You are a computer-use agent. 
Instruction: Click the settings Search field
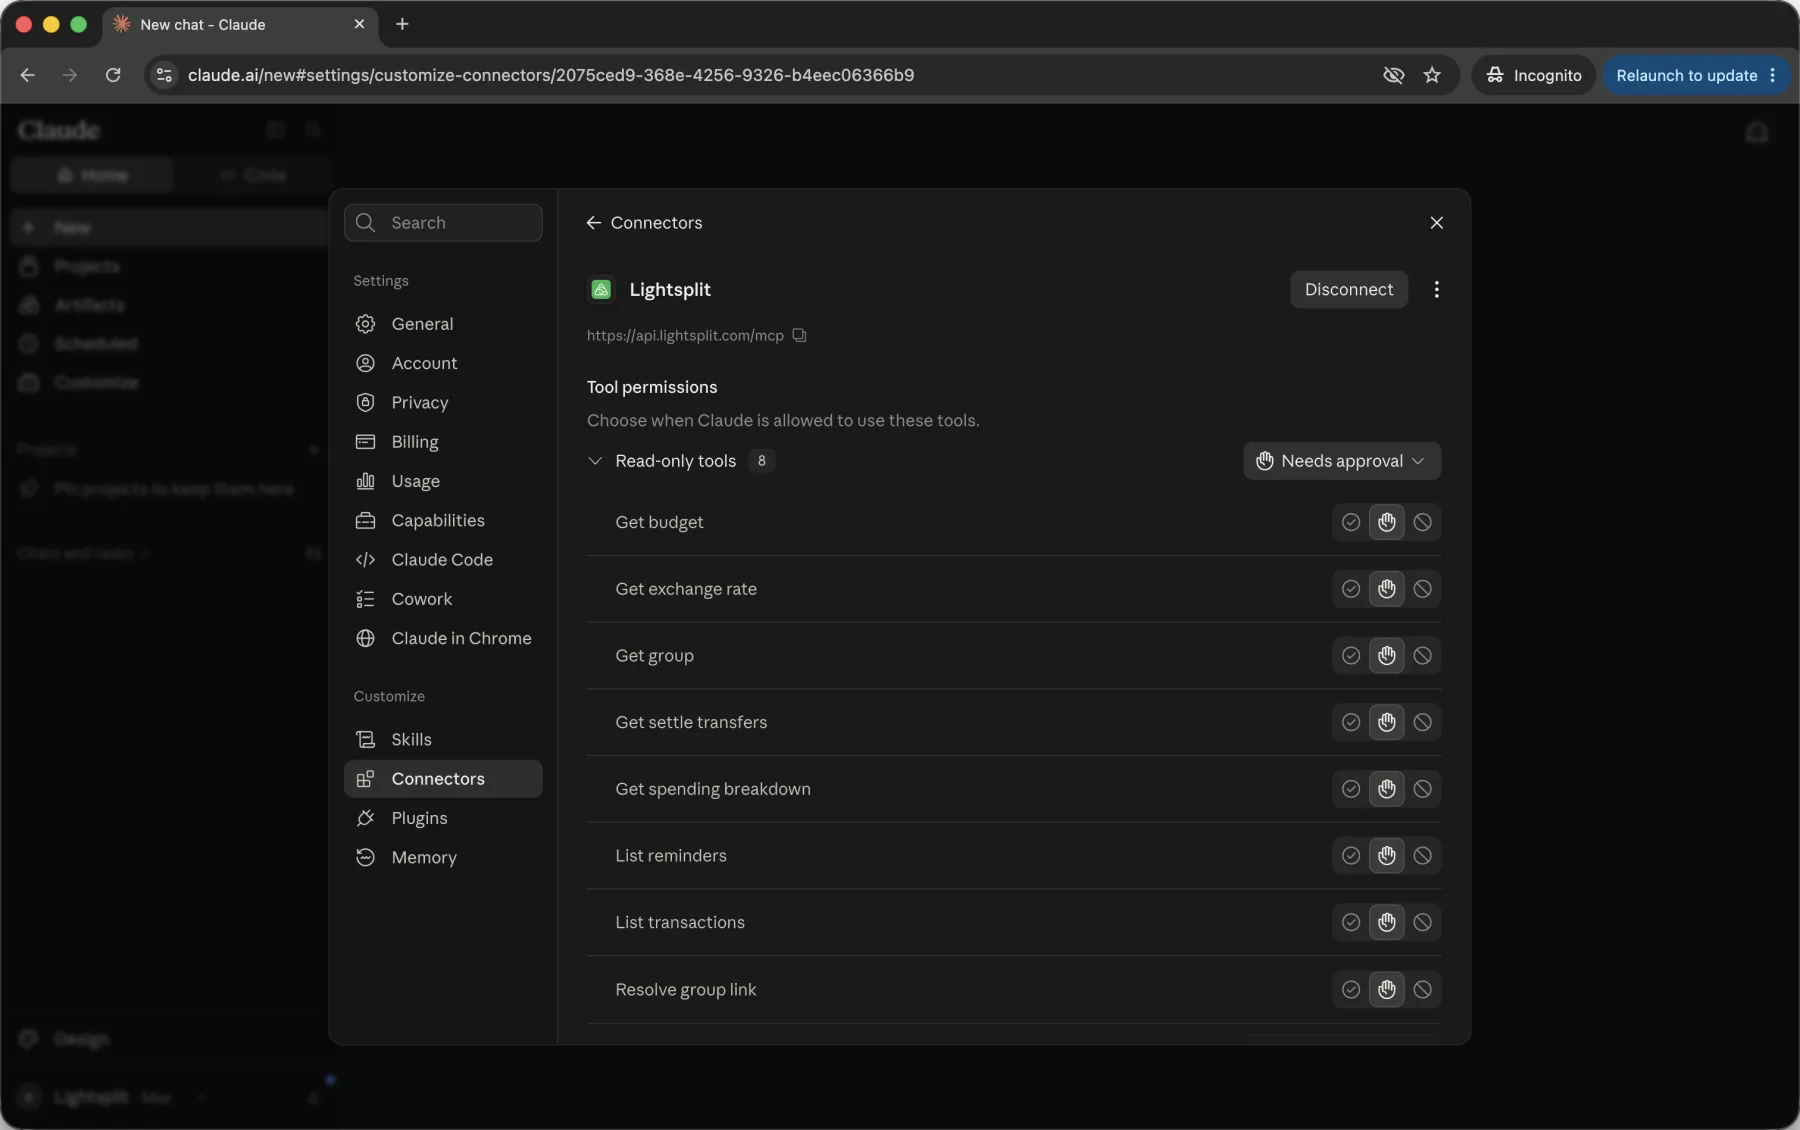tap(443, 222)
